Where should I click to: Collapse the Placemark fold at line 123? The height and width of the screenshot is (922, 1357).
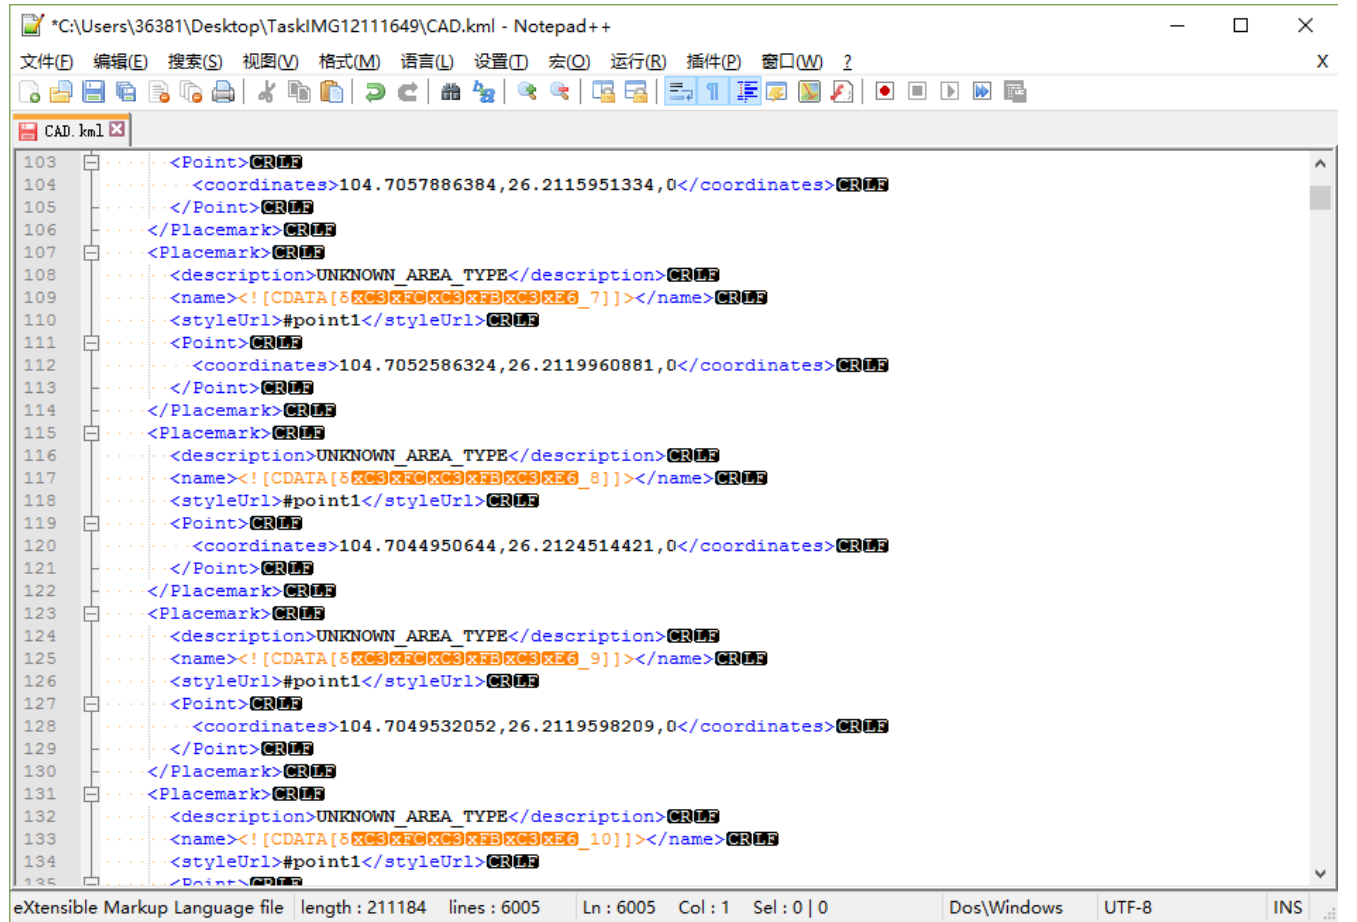click(x=91, y=613)
